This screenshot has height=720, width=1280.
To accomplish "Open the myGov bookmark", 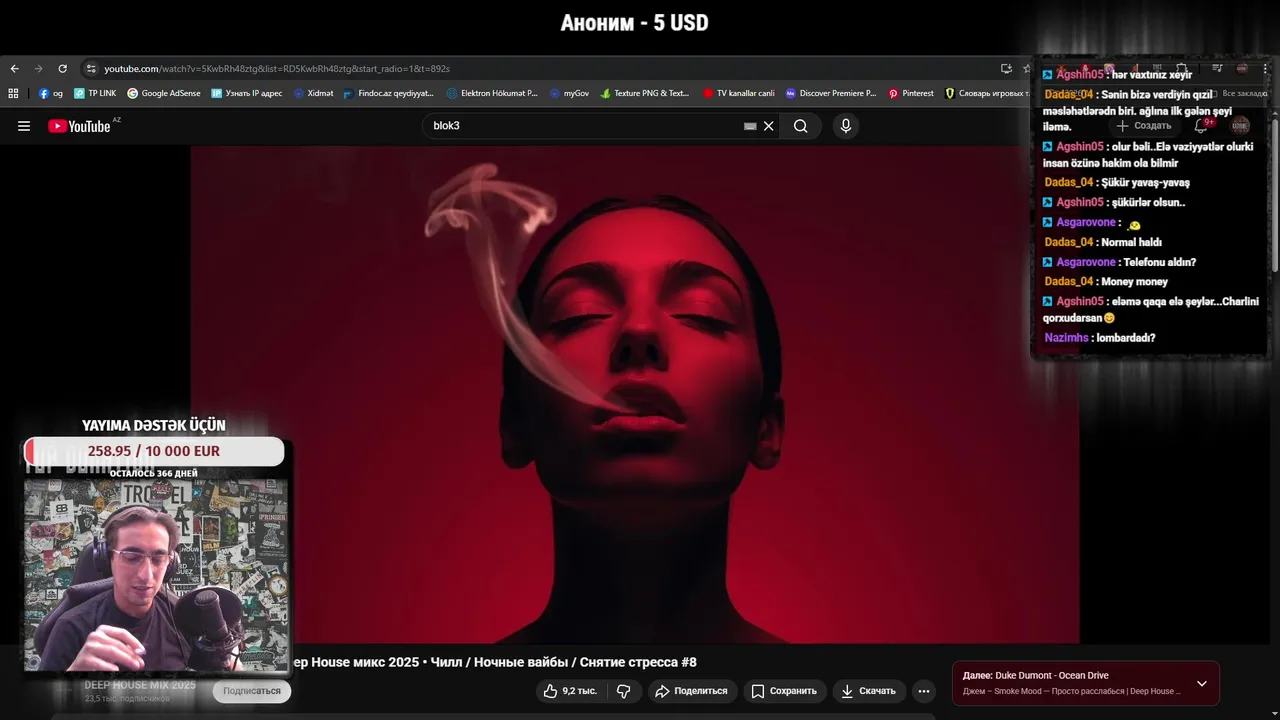I will point(569,93).
